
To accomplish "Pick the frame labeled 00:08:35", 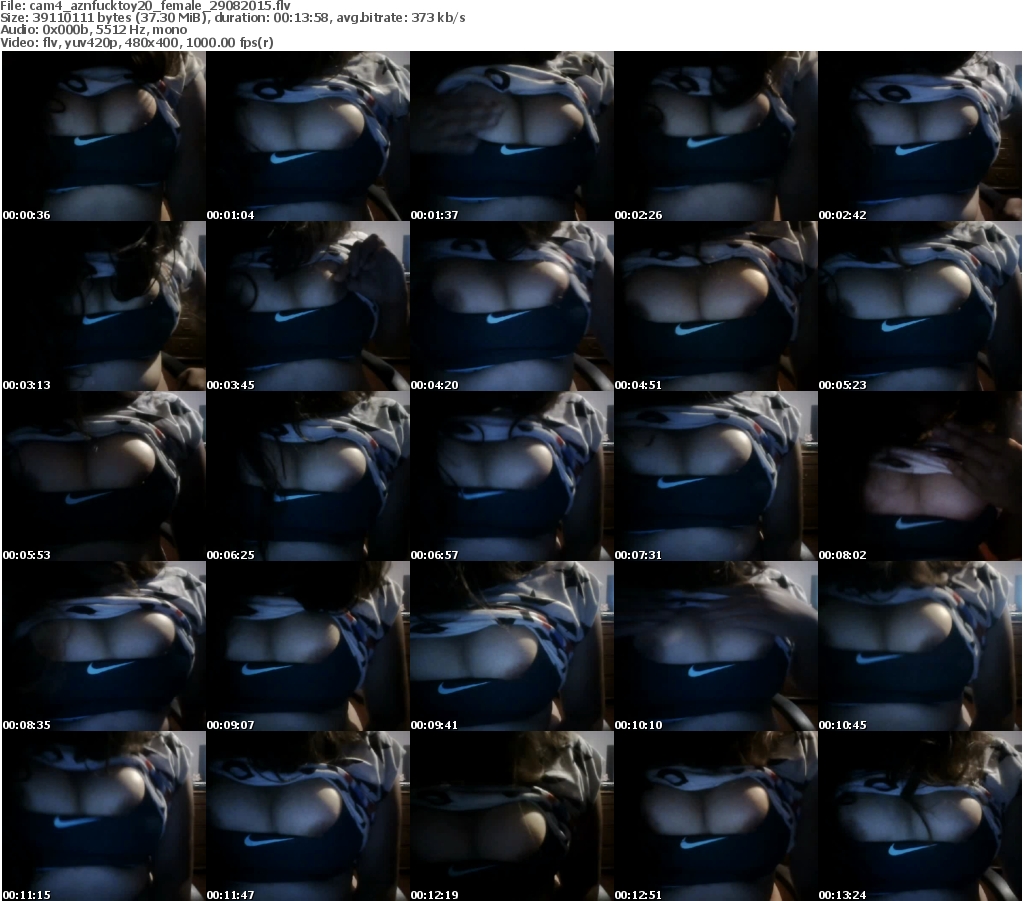I will click(104, 646).
